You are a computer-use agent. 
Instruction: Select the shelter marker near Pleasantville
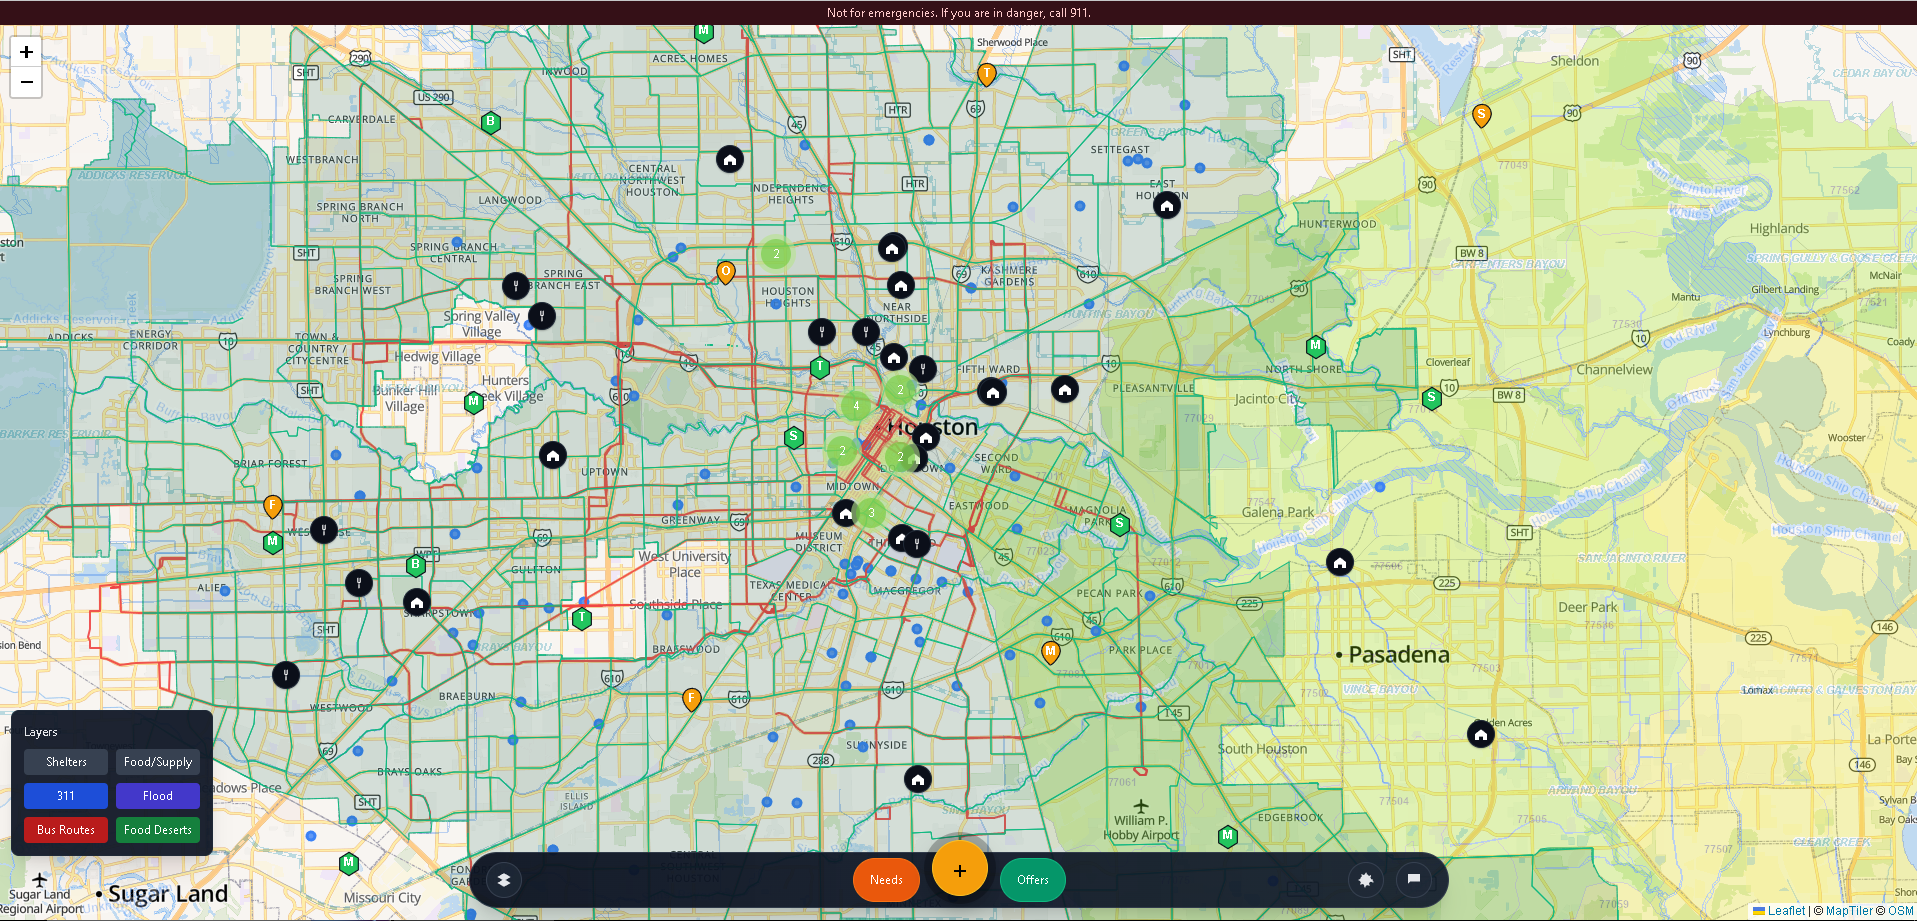pyautogui.click(x=1065, y=390)
